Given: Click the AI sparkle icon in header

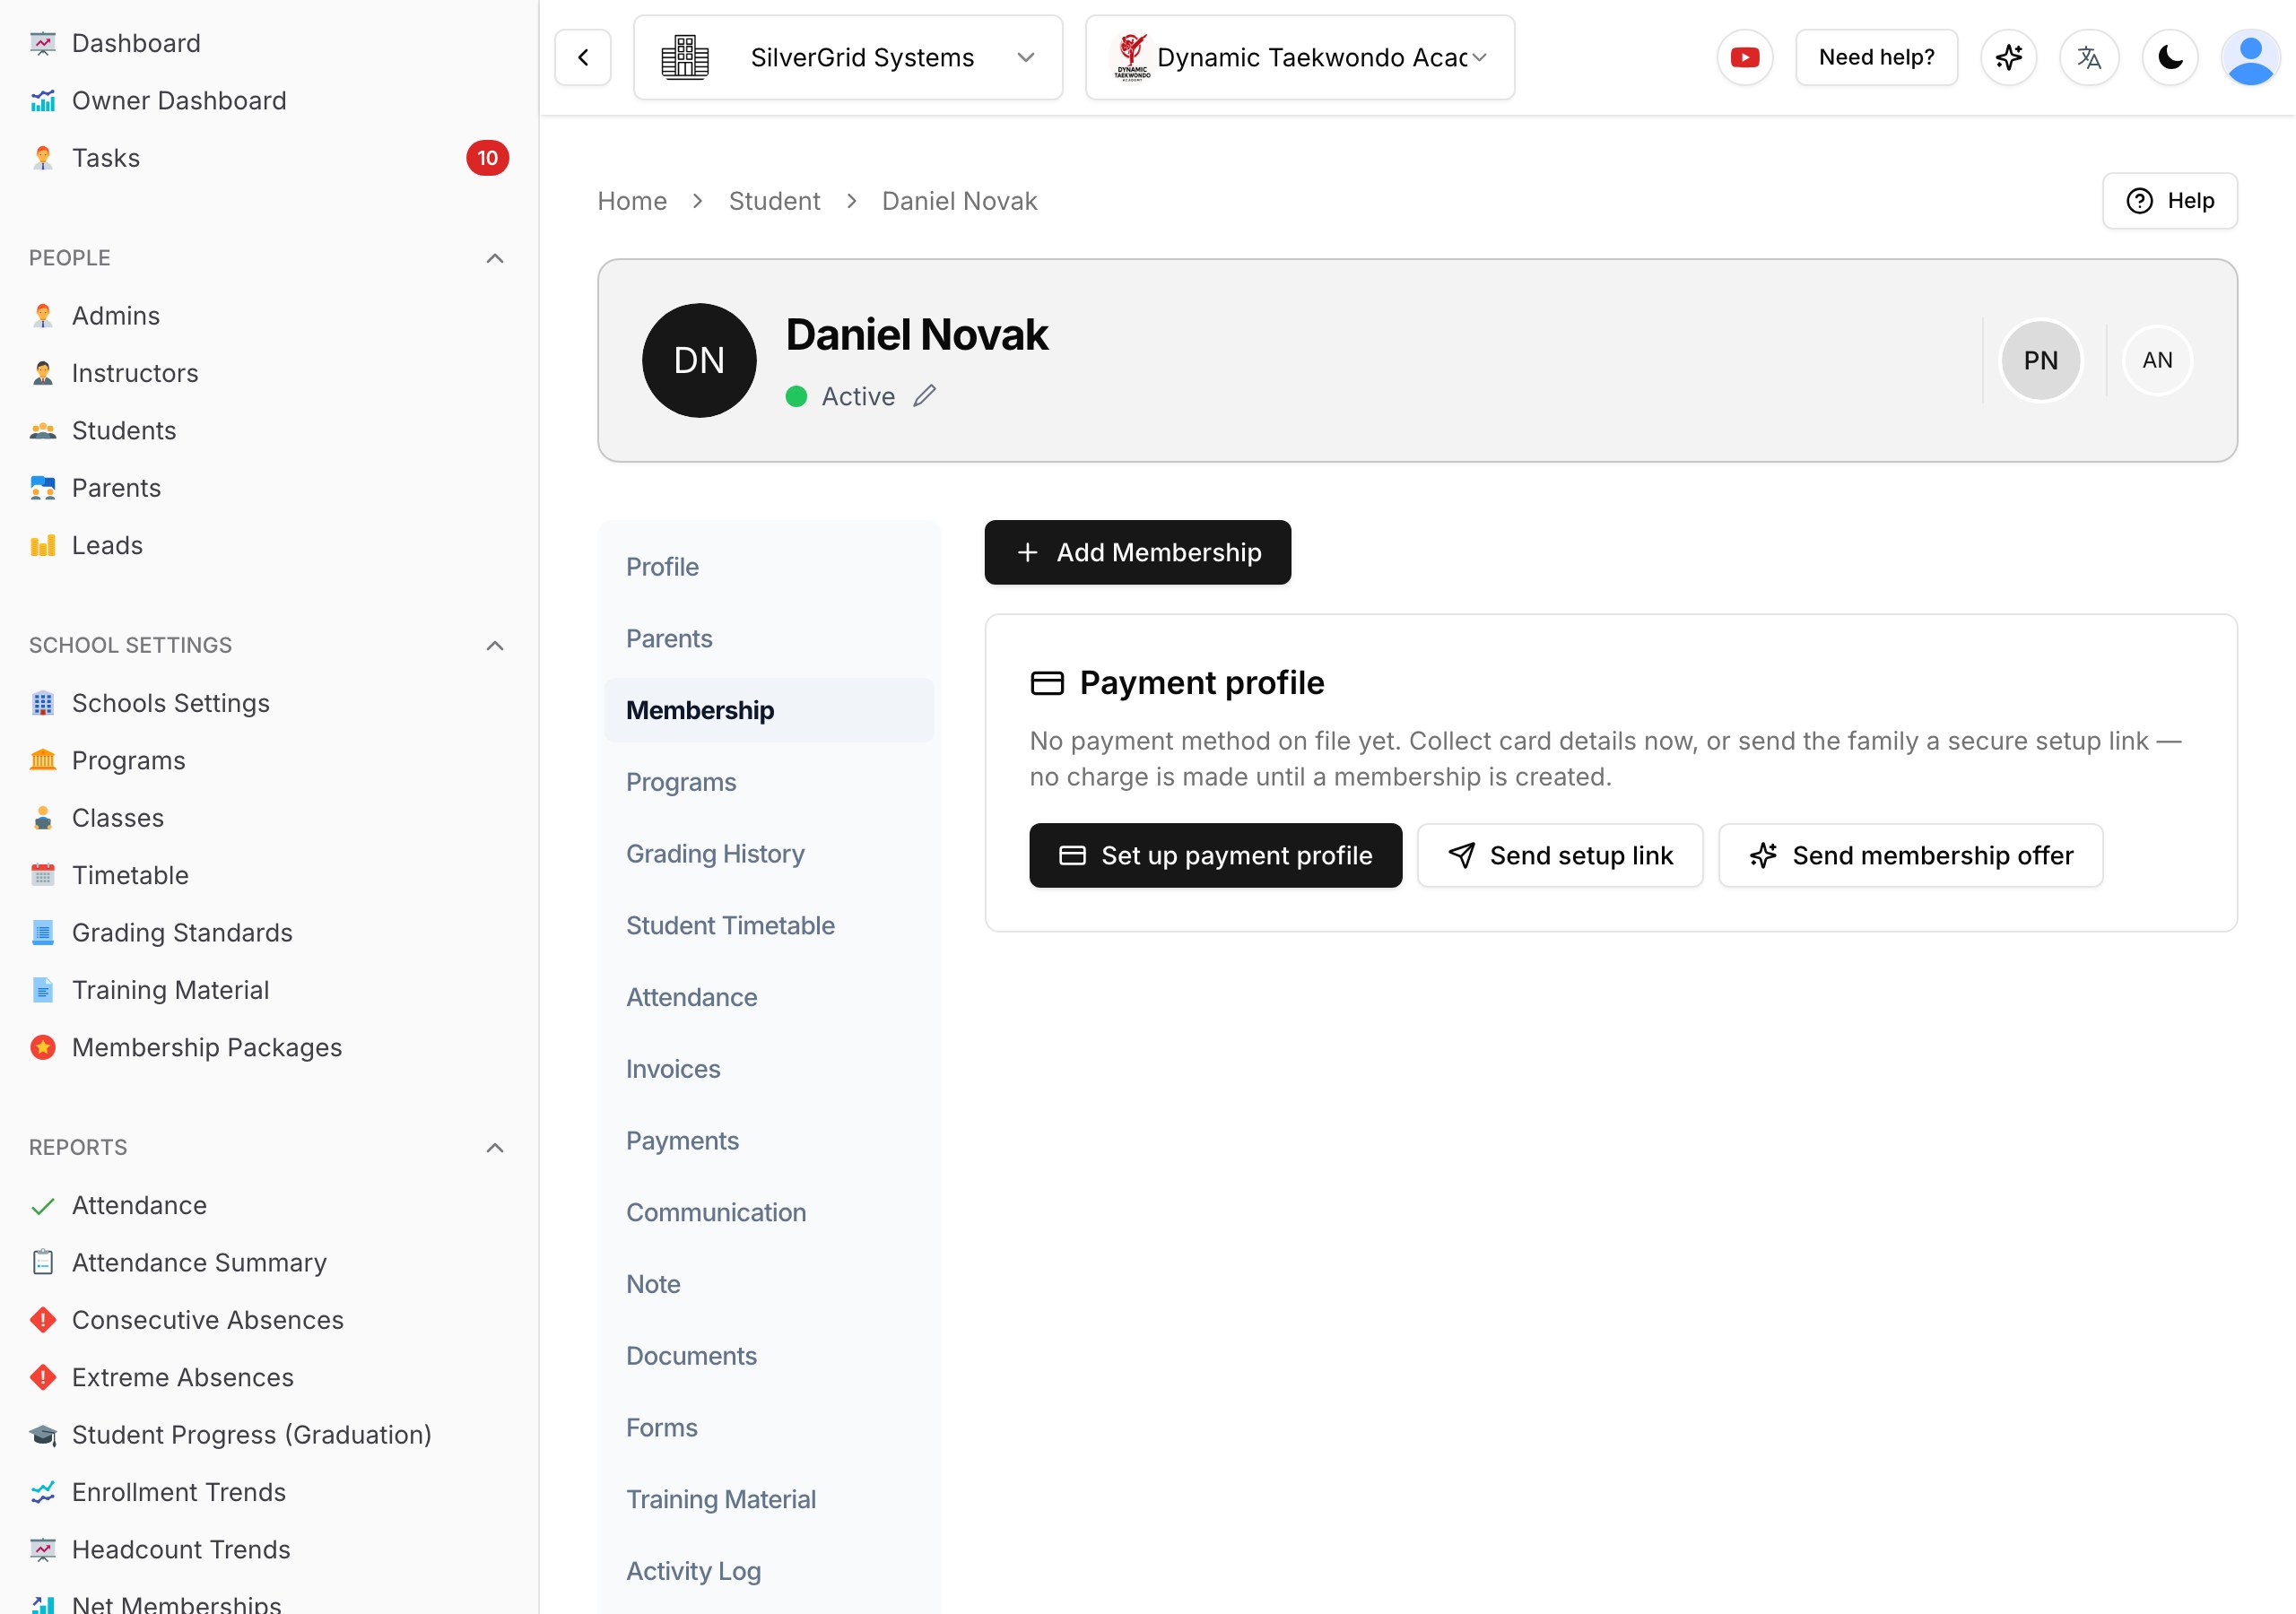Looking at the screenshot, I should [2009, 58].
